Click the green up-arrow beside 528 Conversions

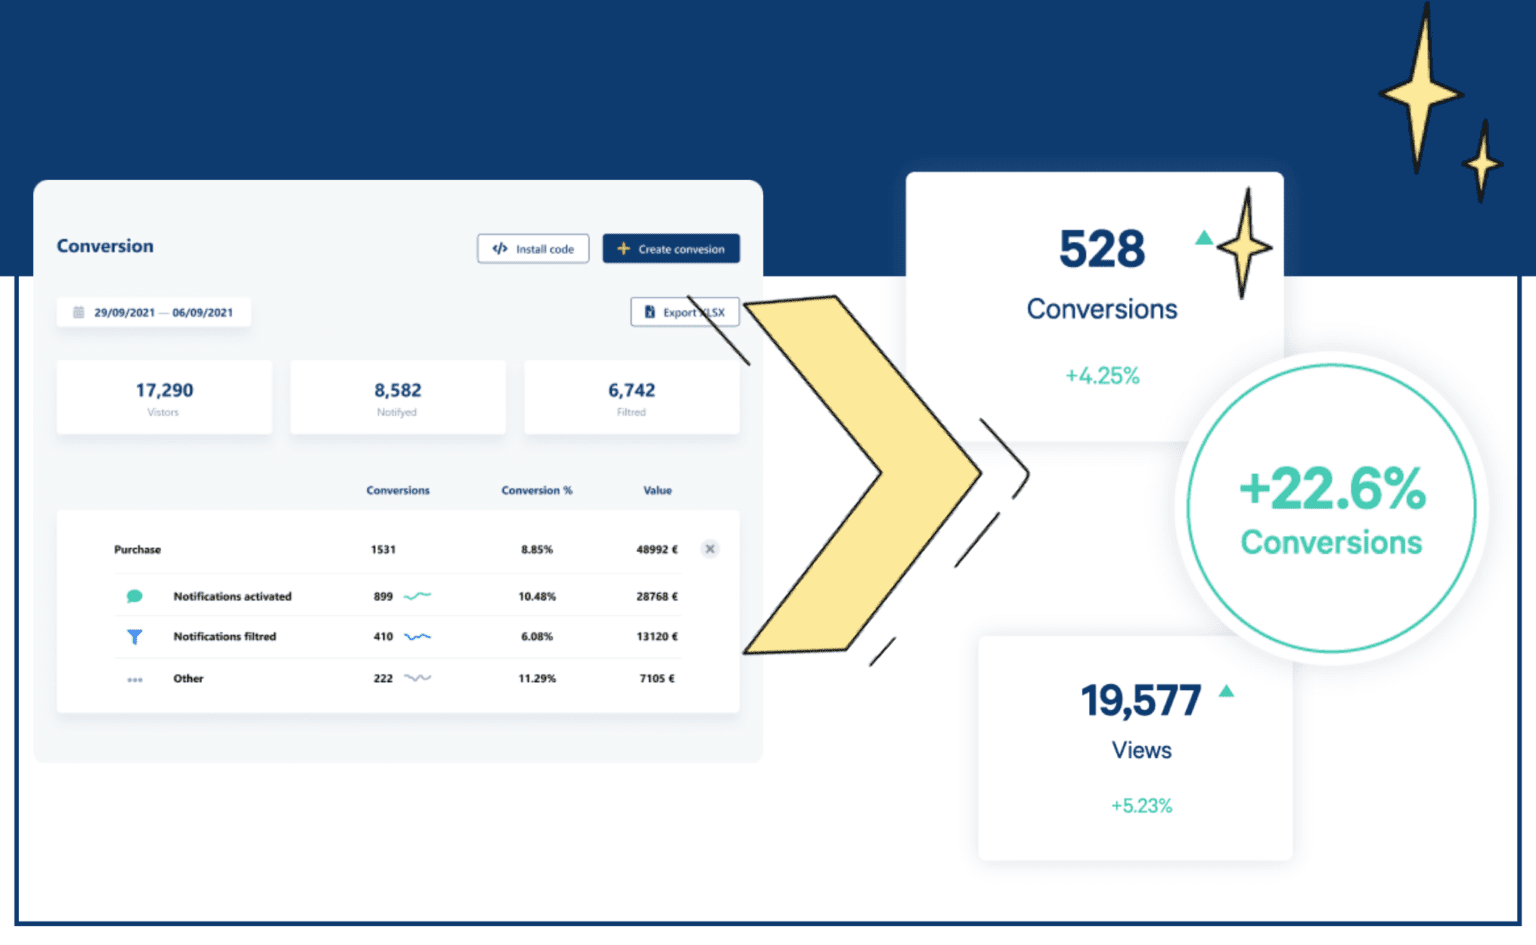point(1204,240)
